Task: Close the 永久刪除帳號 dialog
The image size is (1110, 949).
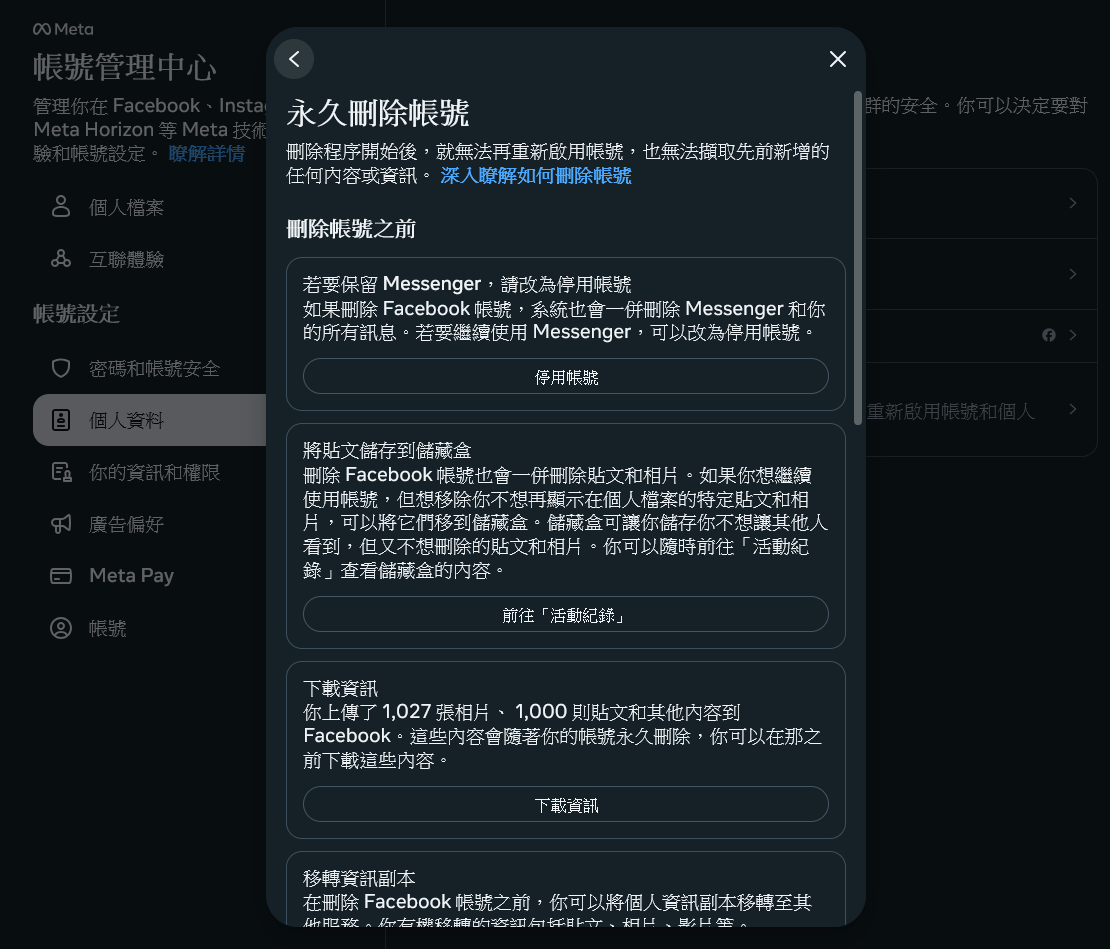Action: (x=837, y=59)
